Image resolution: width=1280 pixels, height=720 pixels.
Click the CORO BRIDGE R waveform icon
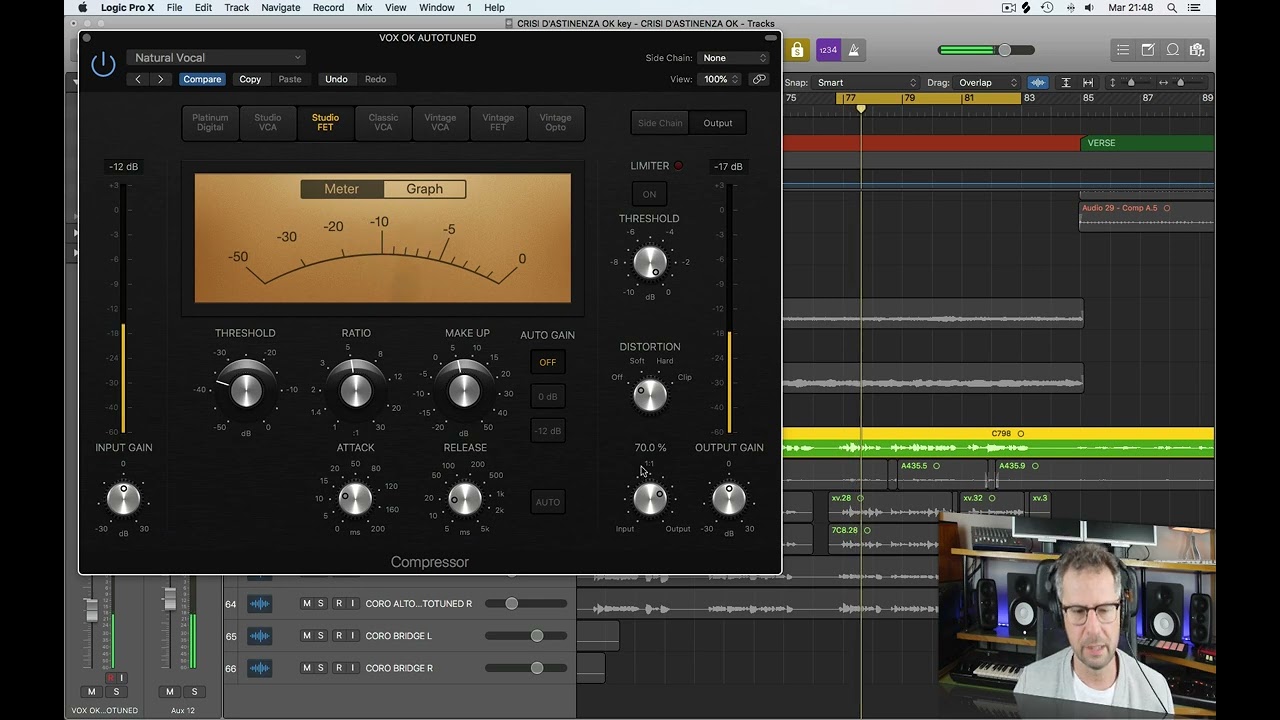tap(259, 668)
